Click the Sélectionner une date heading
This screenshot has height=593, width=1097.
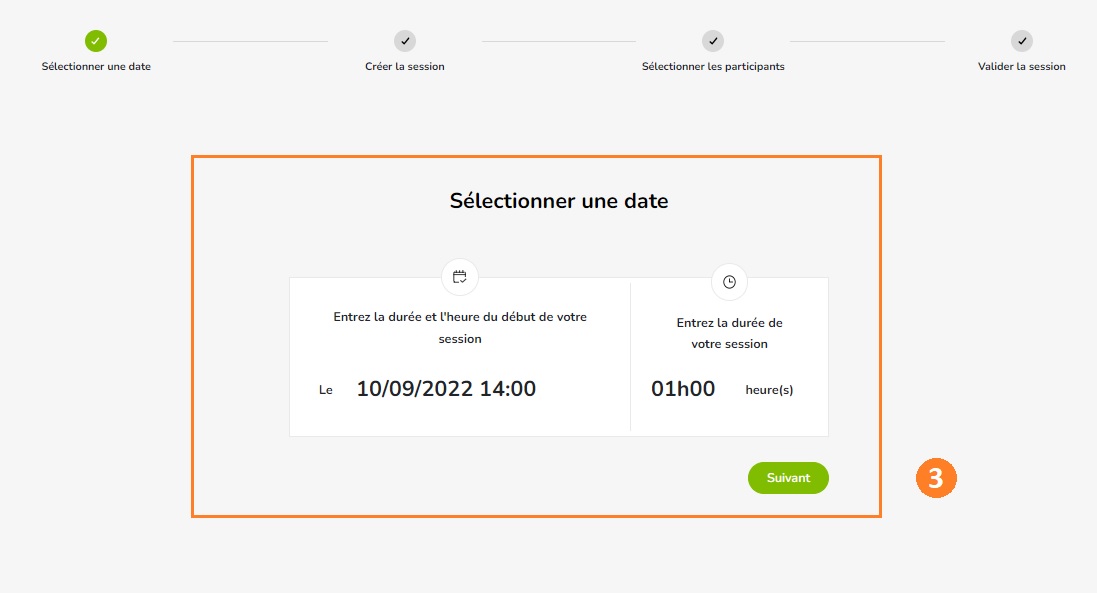(559, 201)
